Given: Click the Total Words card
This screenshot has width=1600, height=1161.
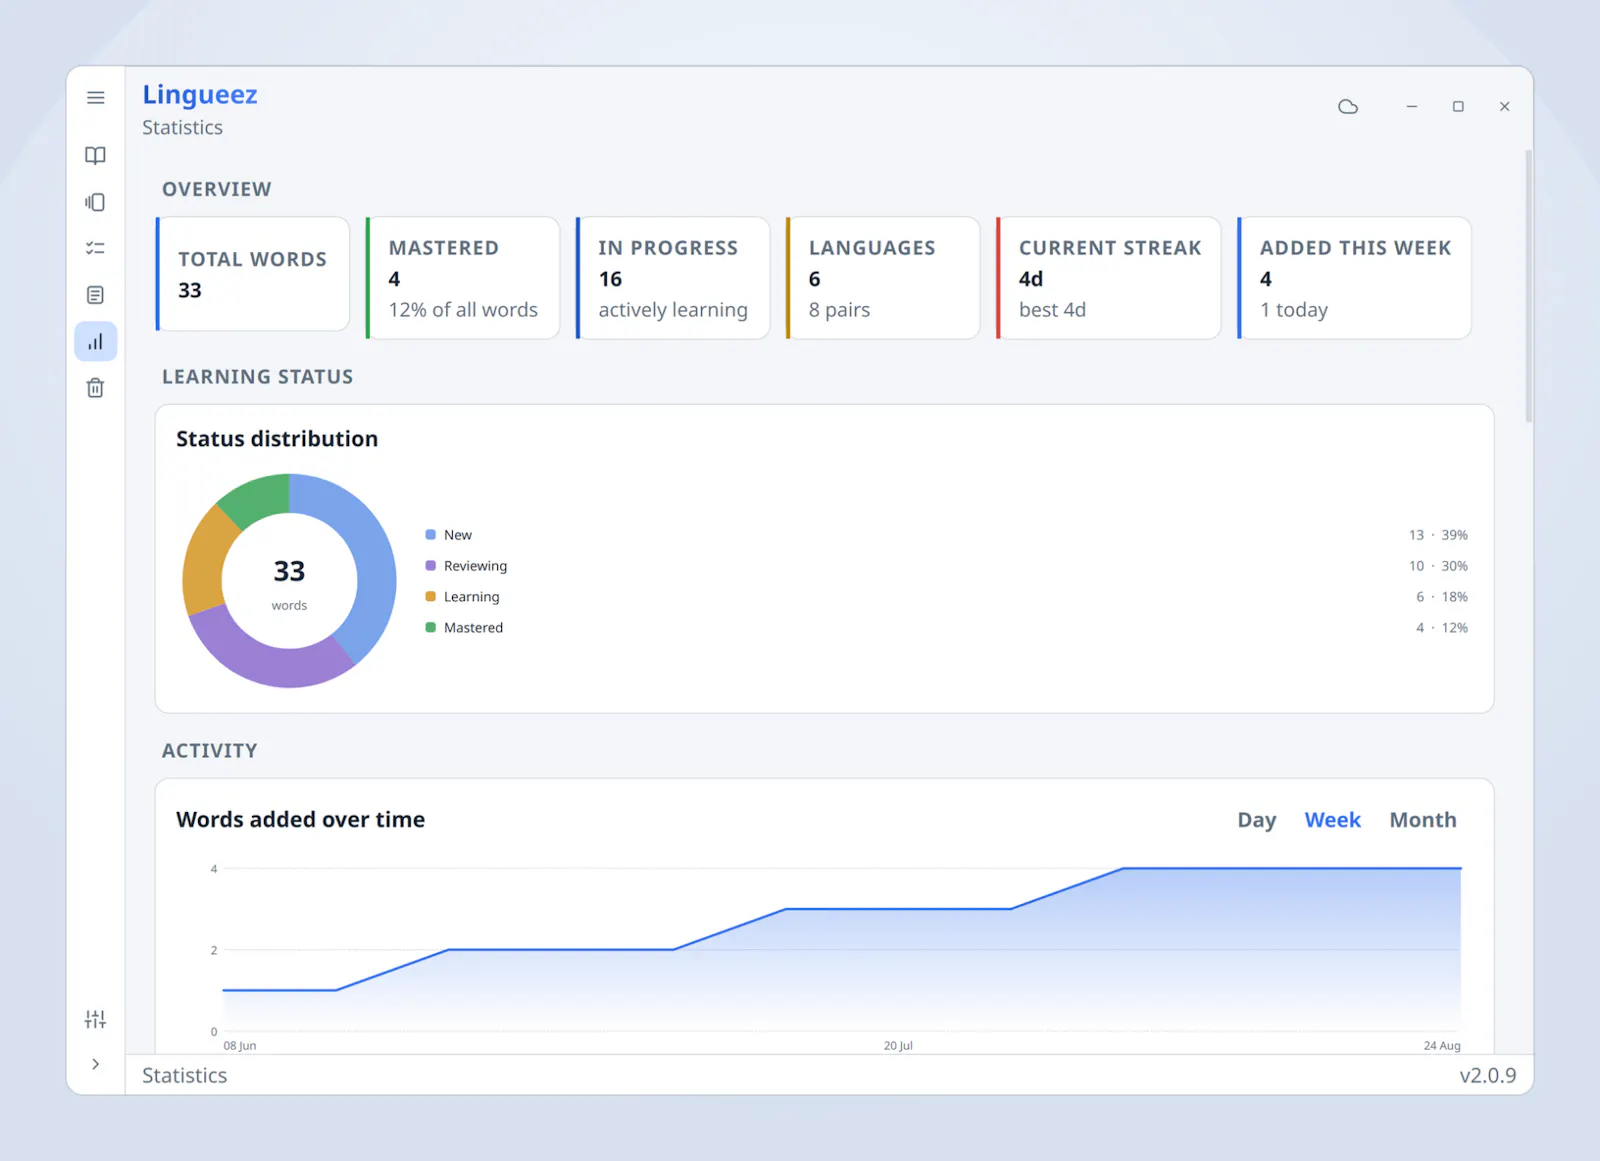Looking at the screenshot, I should 253,274.
